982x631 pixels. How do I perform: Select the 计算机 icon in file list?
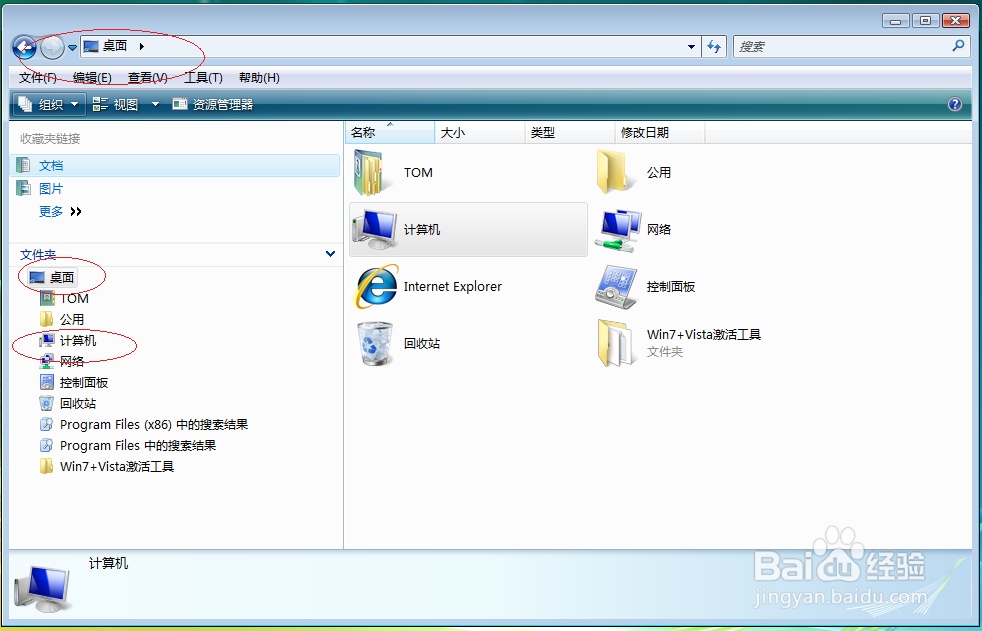point(375,228)
